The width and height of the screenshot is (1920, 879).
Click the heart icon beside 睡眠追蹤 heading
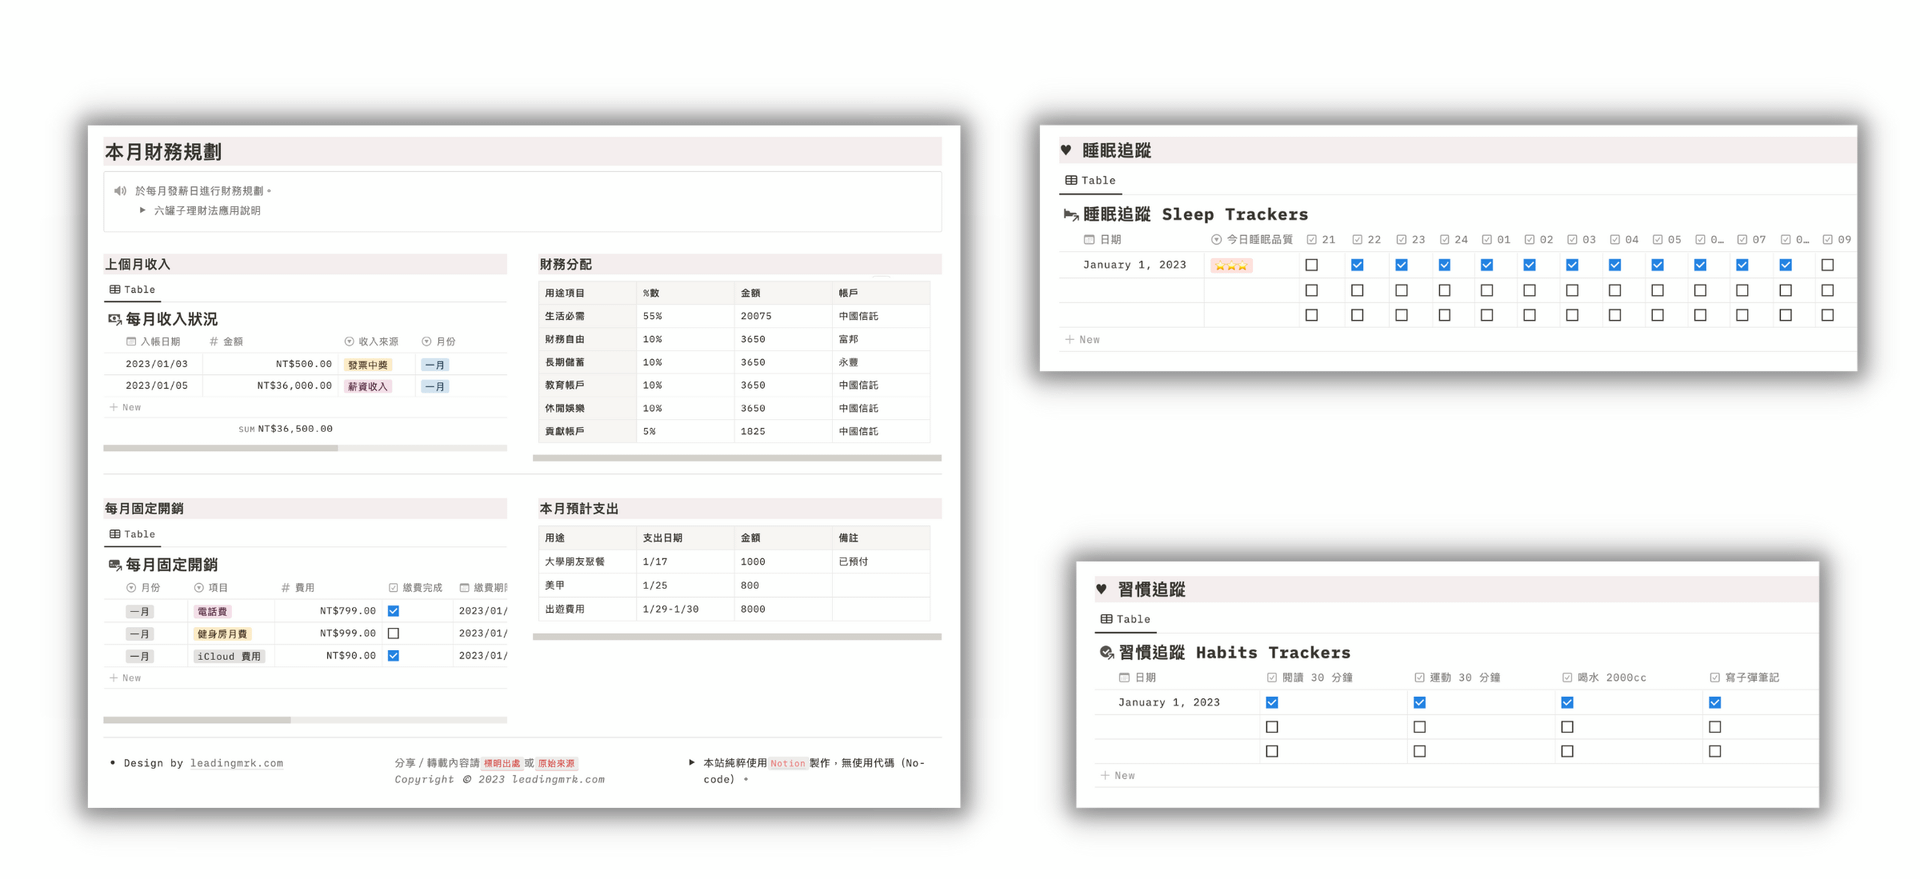click(x=1066, y=151)
